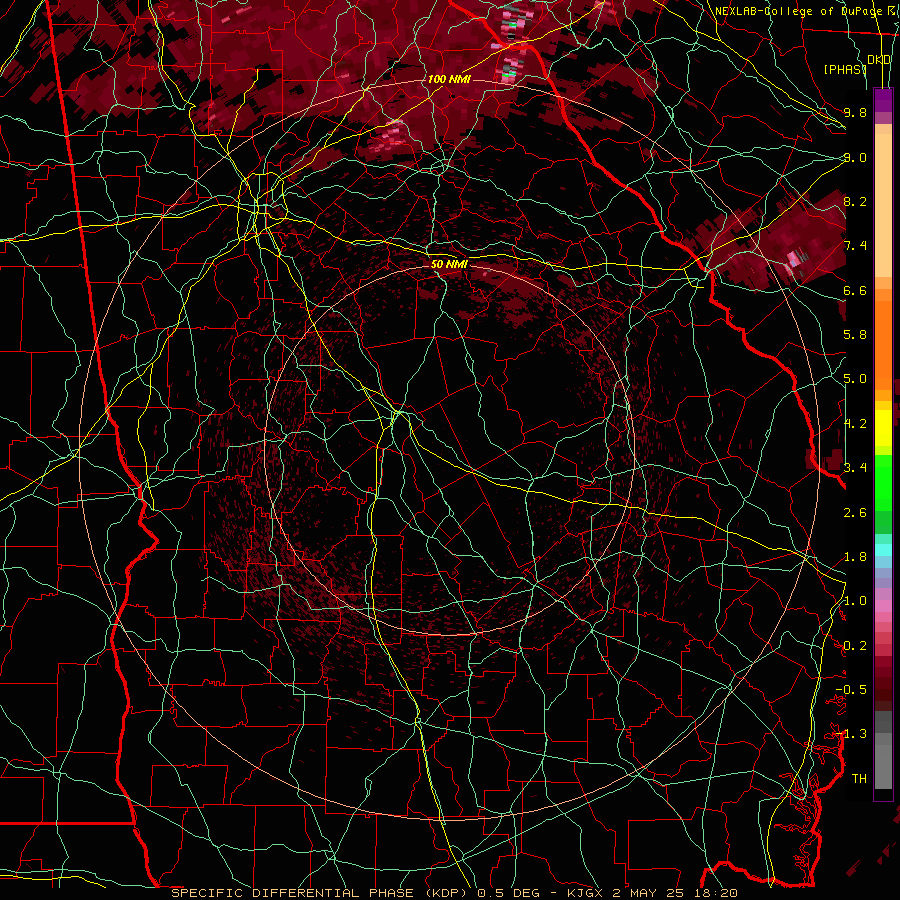Click the dark maroon band in the legend
The height and width of the screenshot is (900, 900).
pyautogui.click(x=883, y=682)
